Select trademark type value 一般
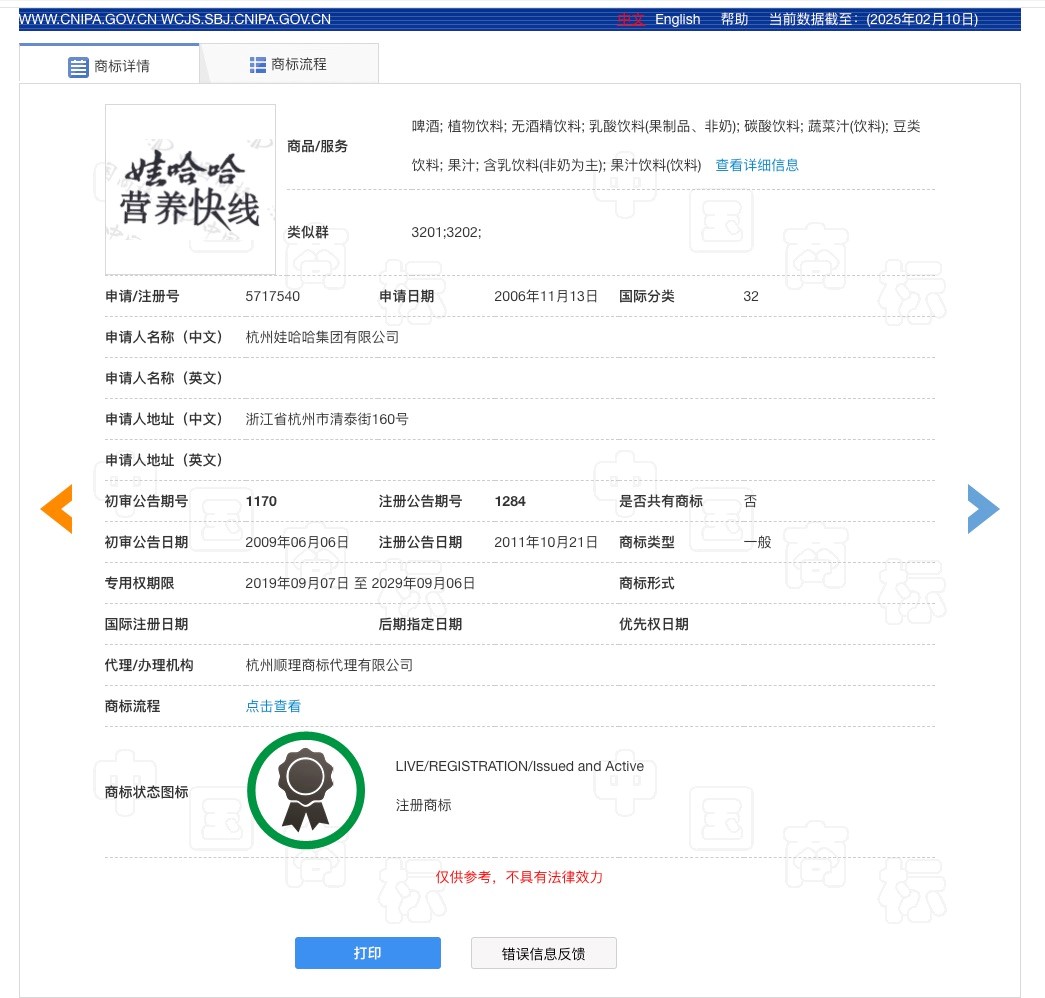1045x998 pixels. (x=757, y=542)
